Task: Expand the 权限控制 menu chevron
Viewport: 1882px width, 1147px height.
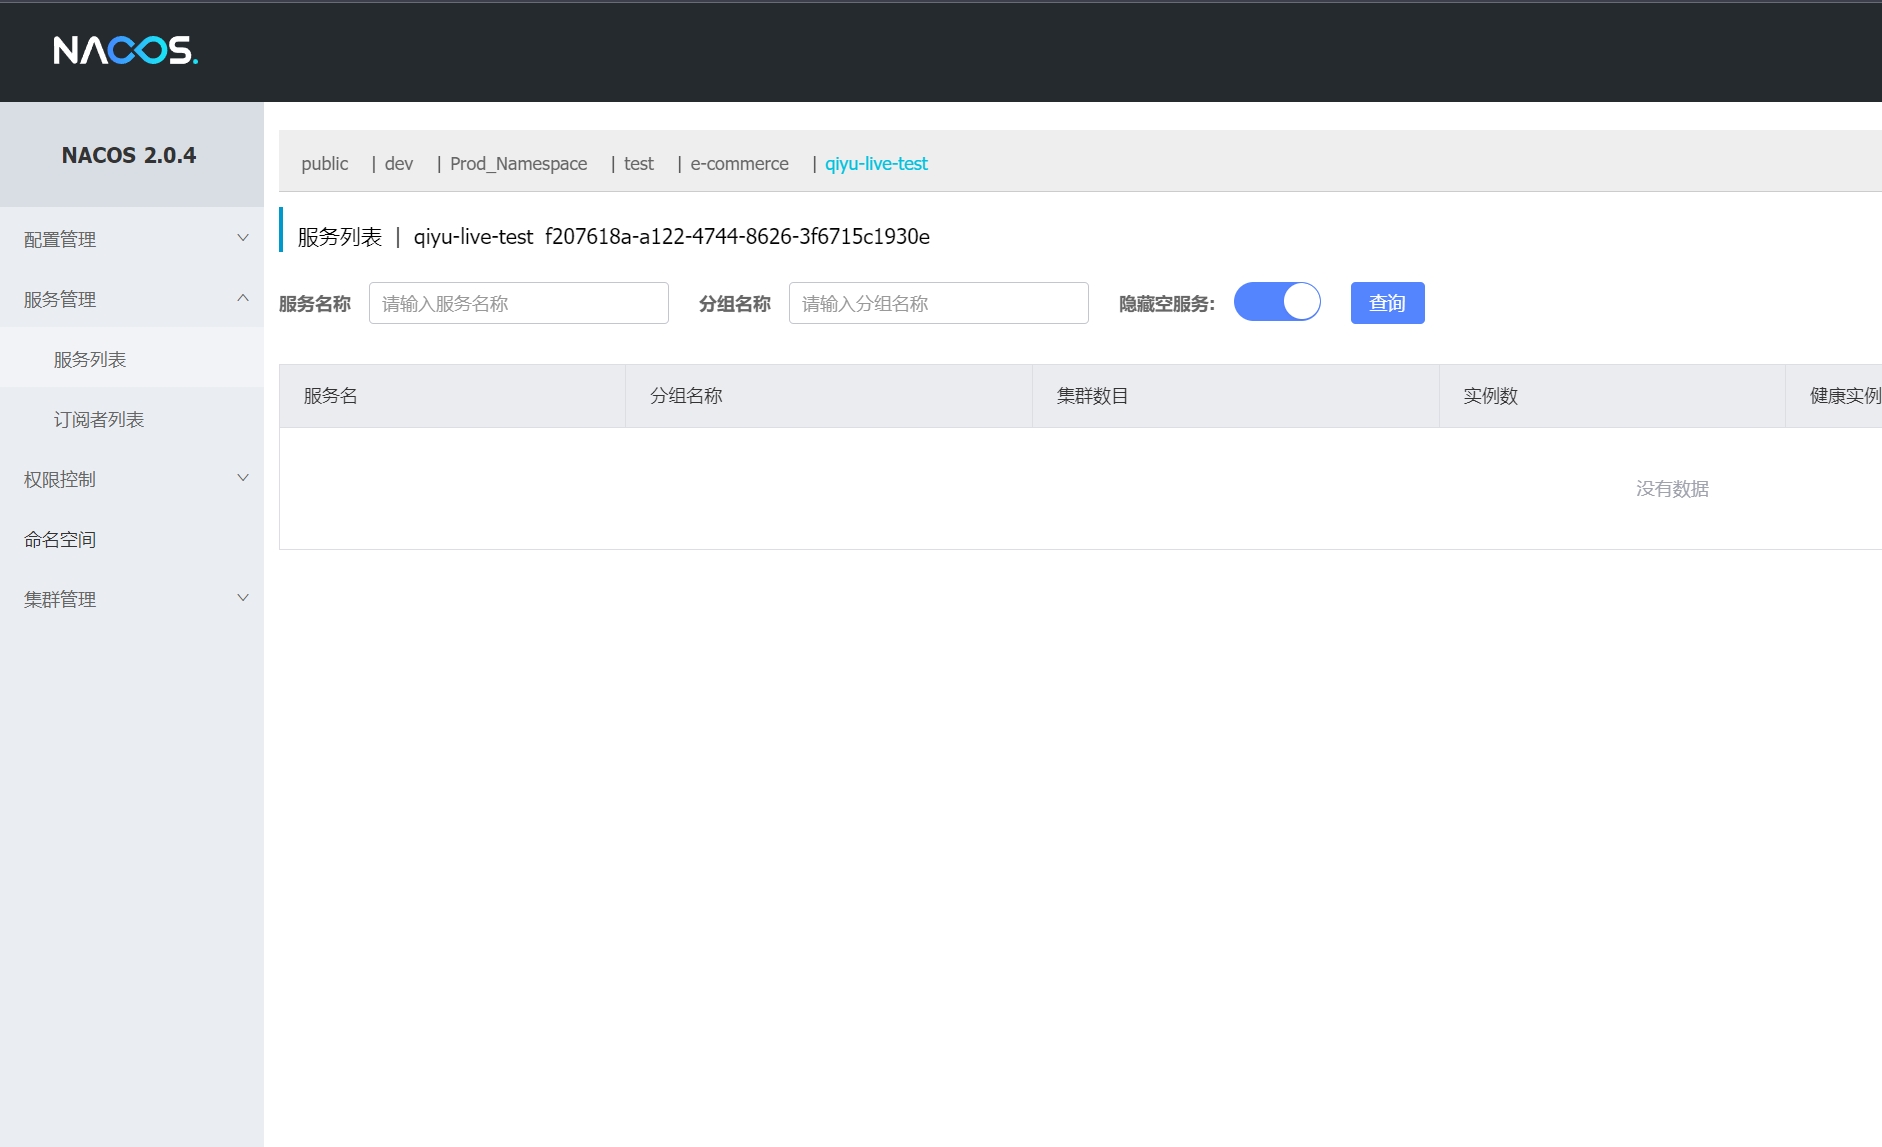Action: click(242, 478)
